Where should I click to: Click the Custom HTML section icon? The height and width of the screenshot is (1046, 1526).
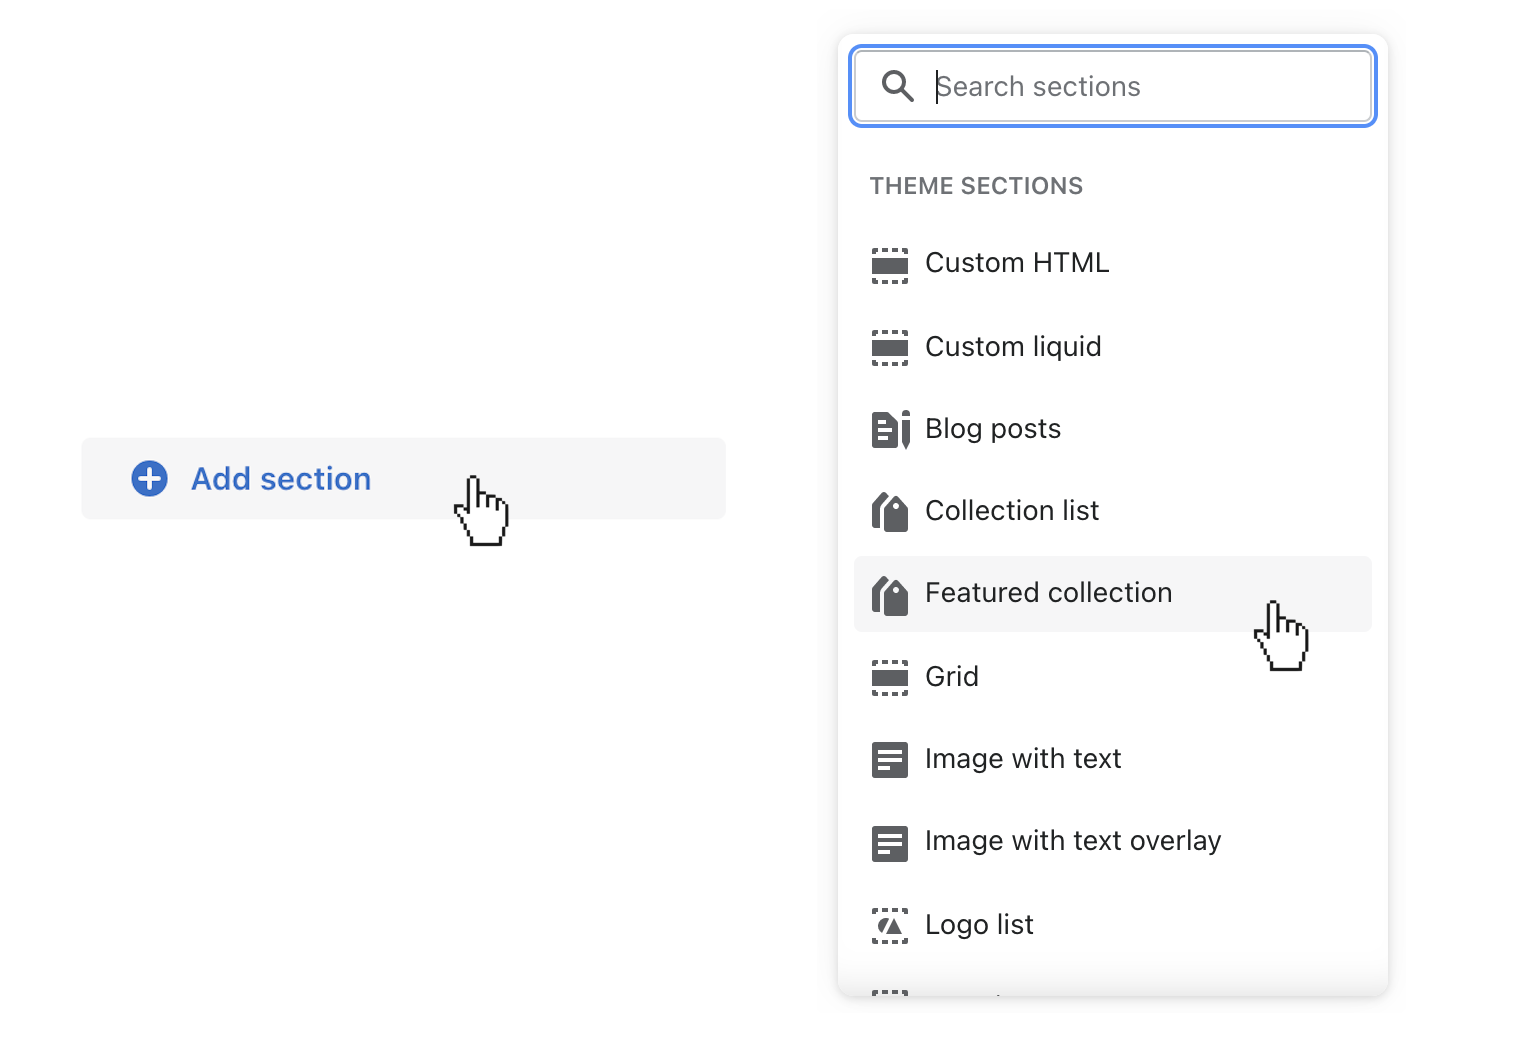[890, 264]
